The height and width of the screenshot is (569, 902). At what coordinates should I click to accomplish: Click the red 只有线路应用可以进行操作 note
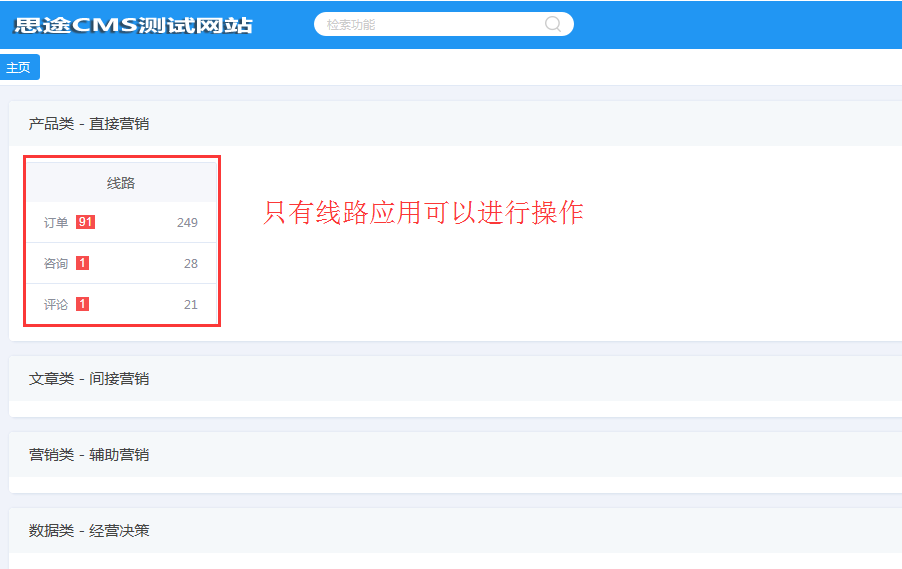(423, 213)
